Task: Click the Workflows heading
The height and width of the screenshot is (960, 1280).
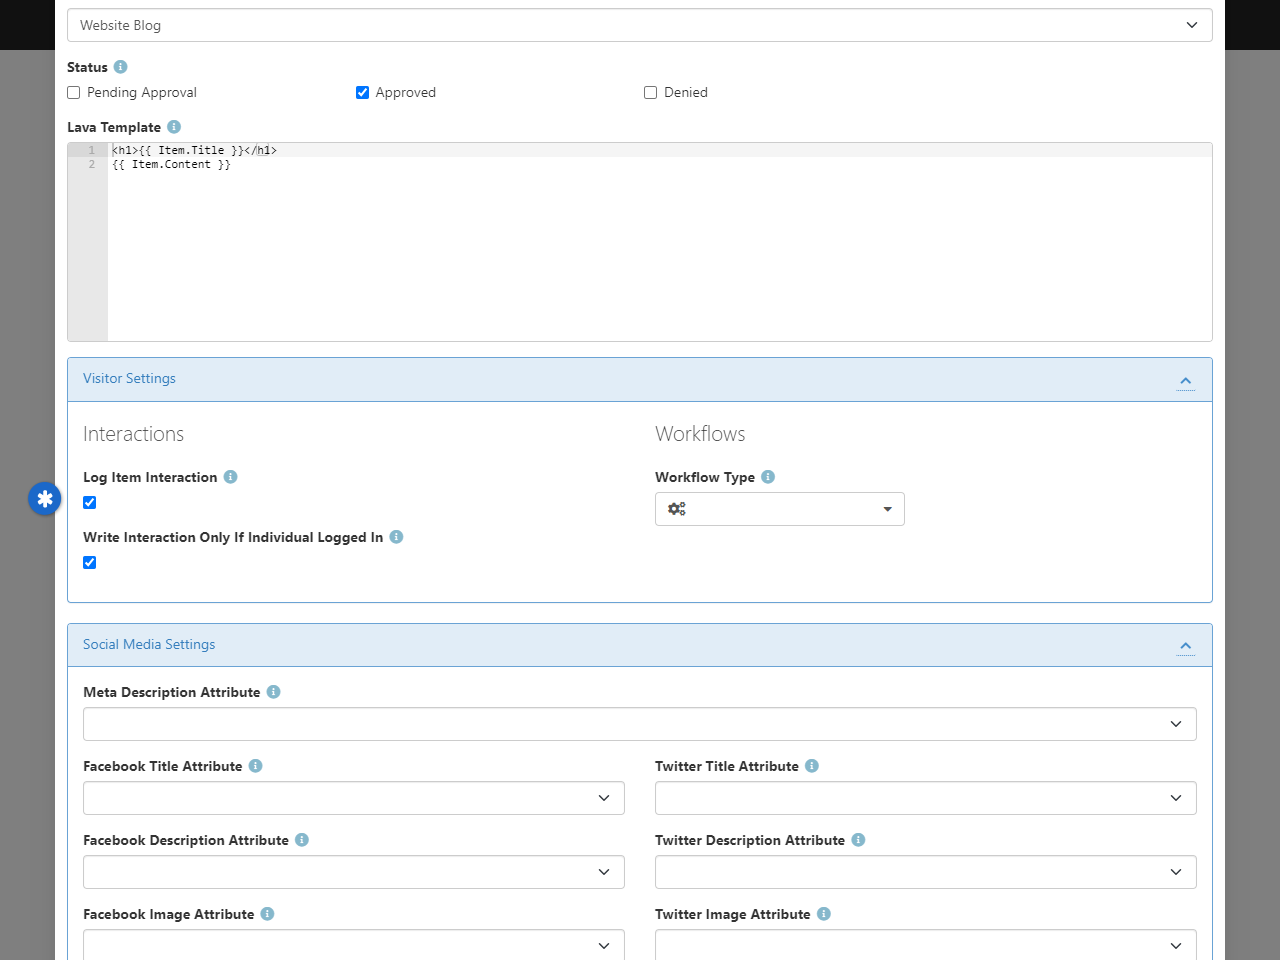Action: pyautogui.click(x=700, y=434)
